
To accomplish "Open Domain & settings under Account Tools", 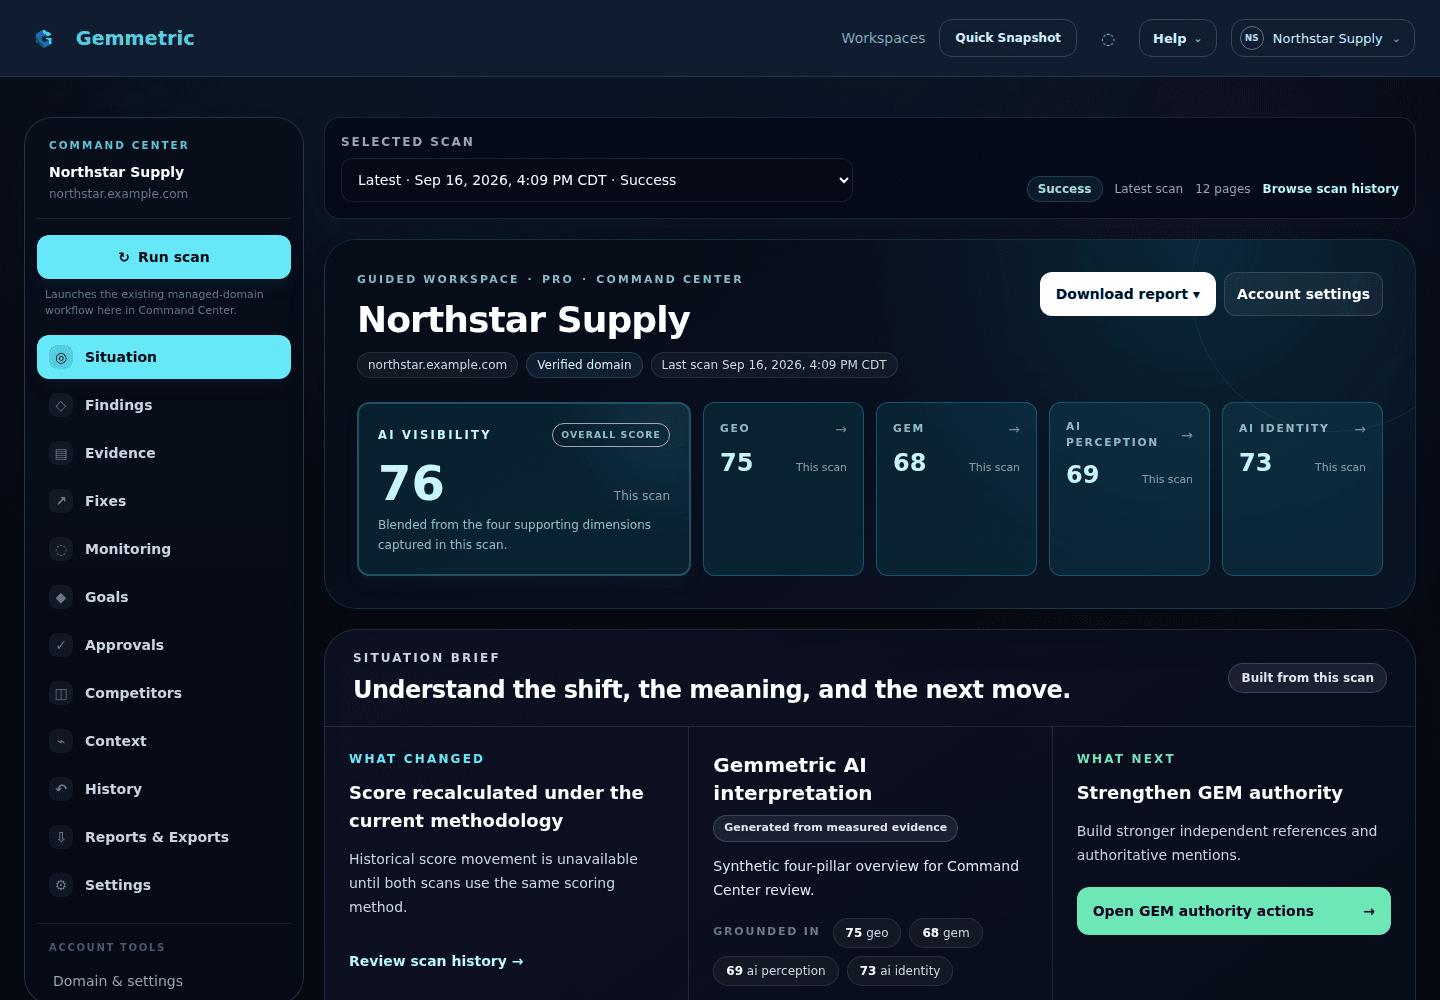I will (x=118, y=981).
